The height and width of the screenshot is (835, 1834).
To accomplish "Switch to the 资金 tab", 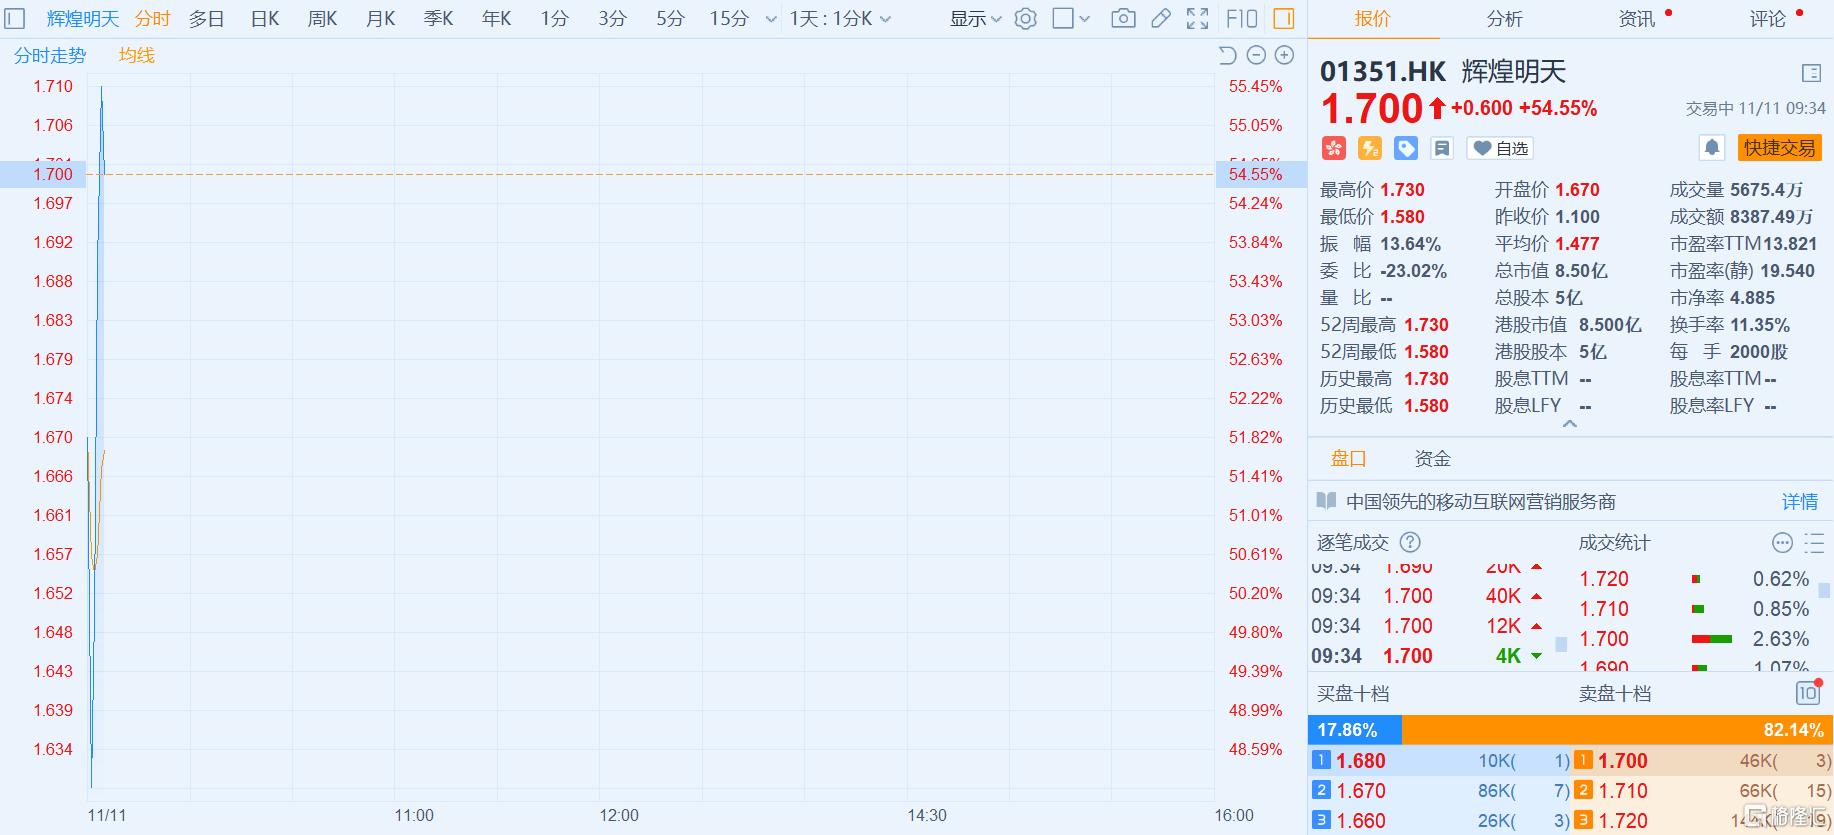I will 1432,459.
